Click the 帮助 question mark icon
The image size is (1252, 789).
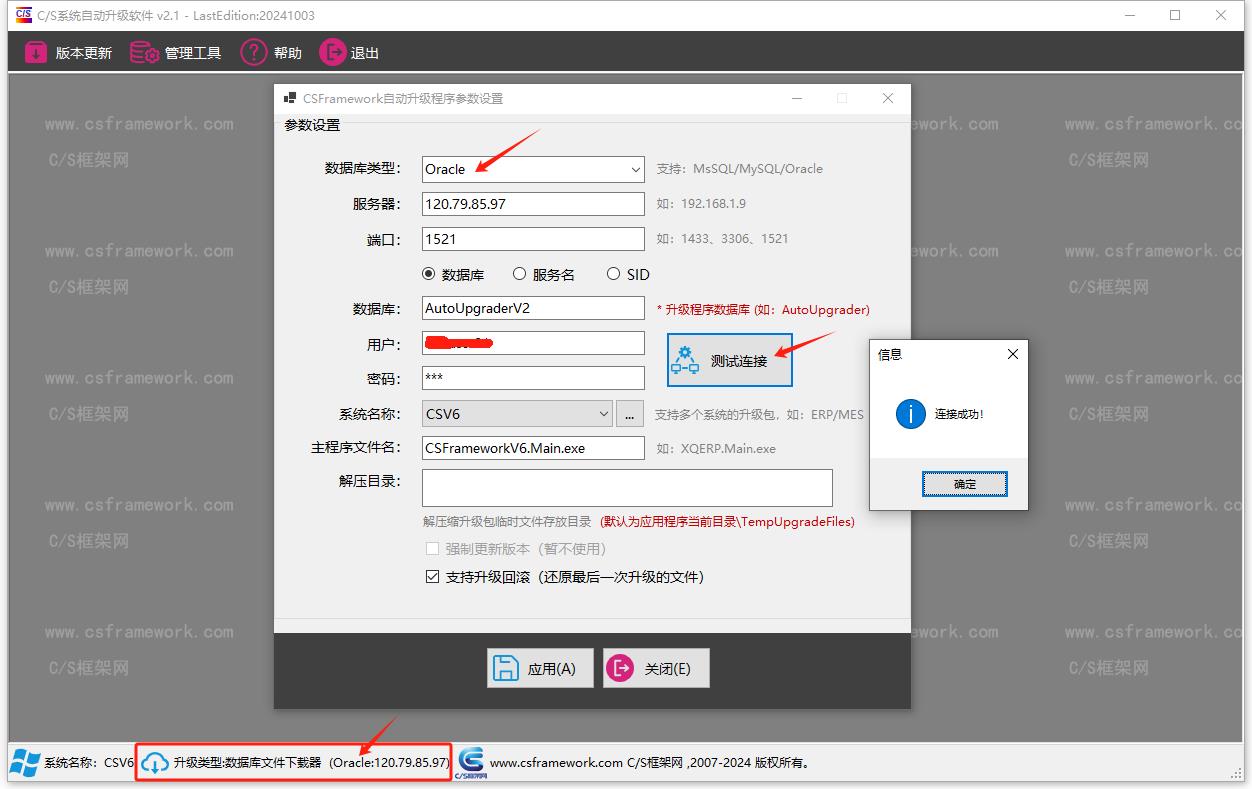(254, 53)
